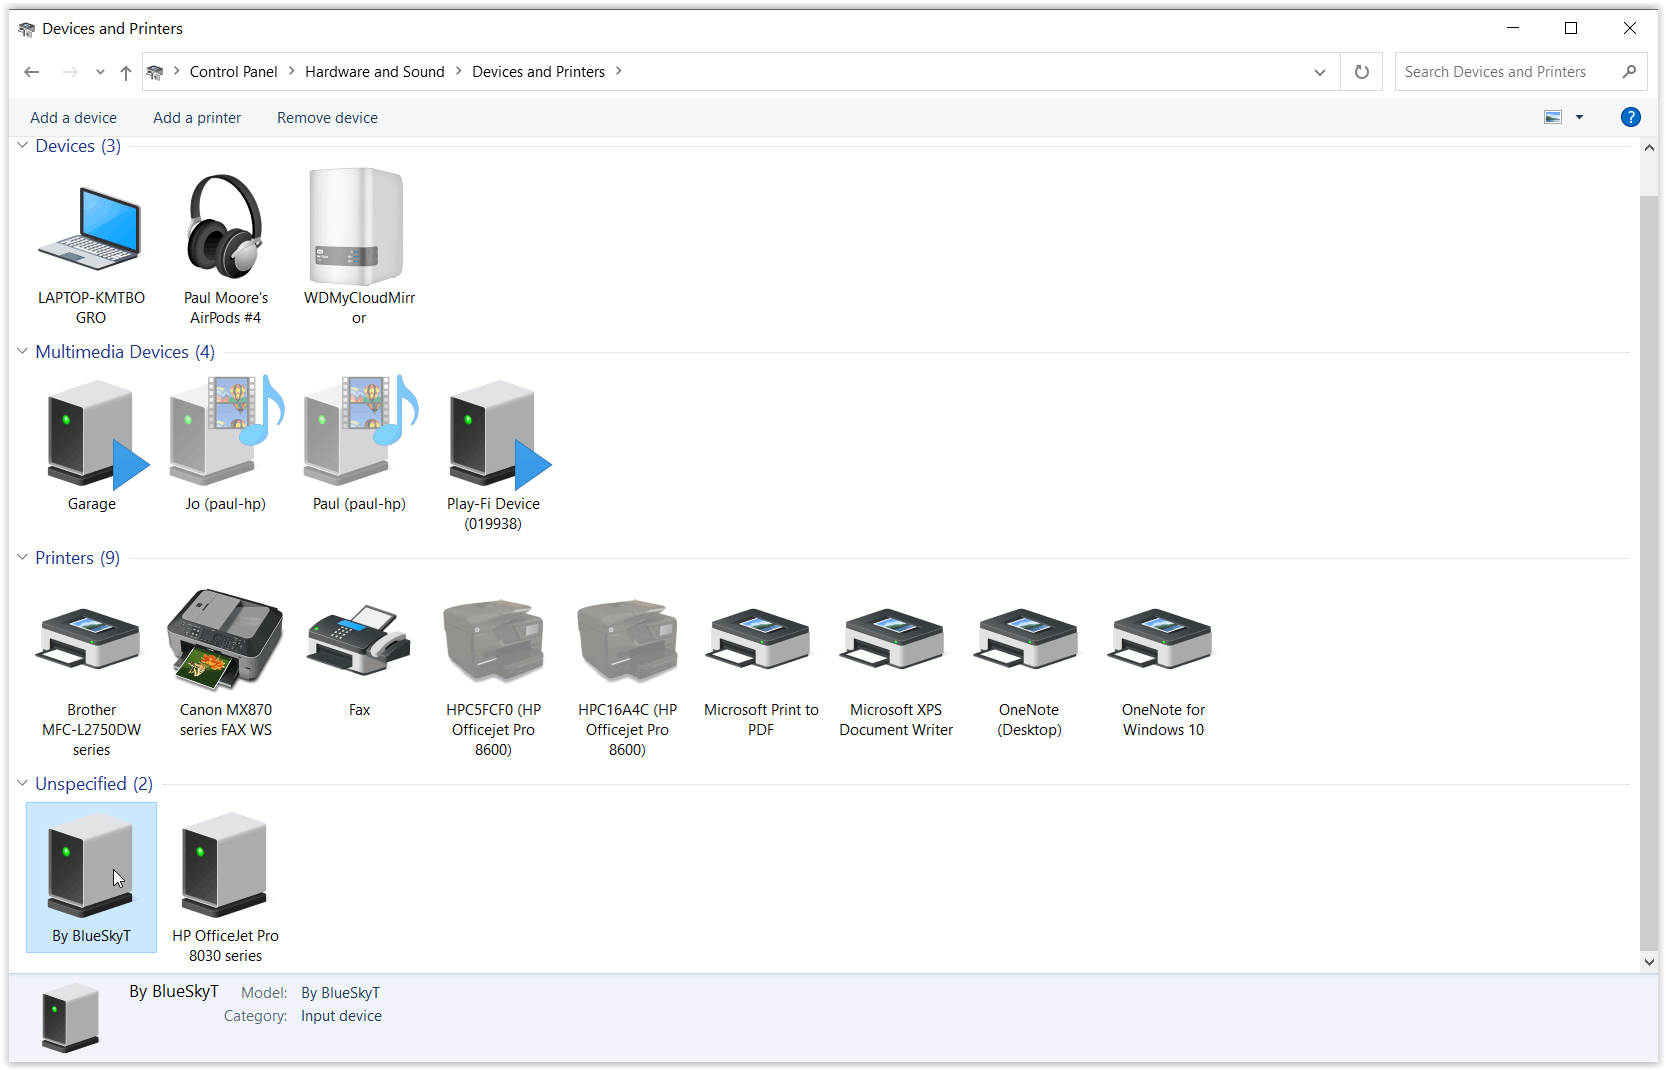
Task: Select the Fax printer icon
Action: pos(359,640)
